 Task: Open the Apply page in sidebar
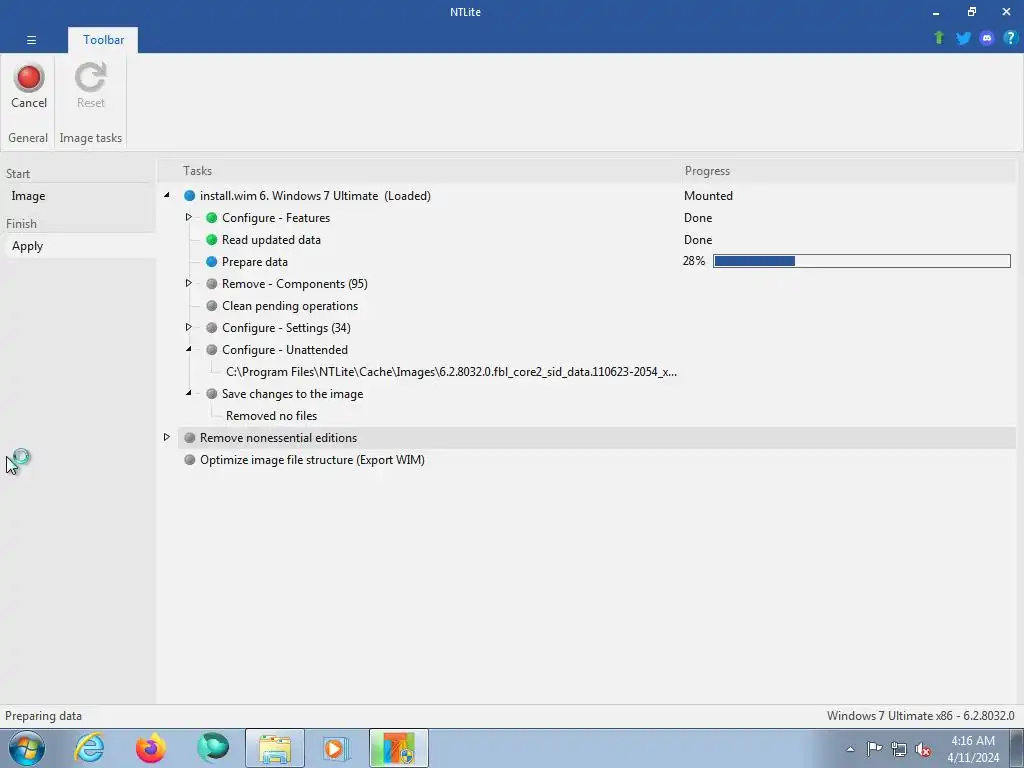[78, 246]
